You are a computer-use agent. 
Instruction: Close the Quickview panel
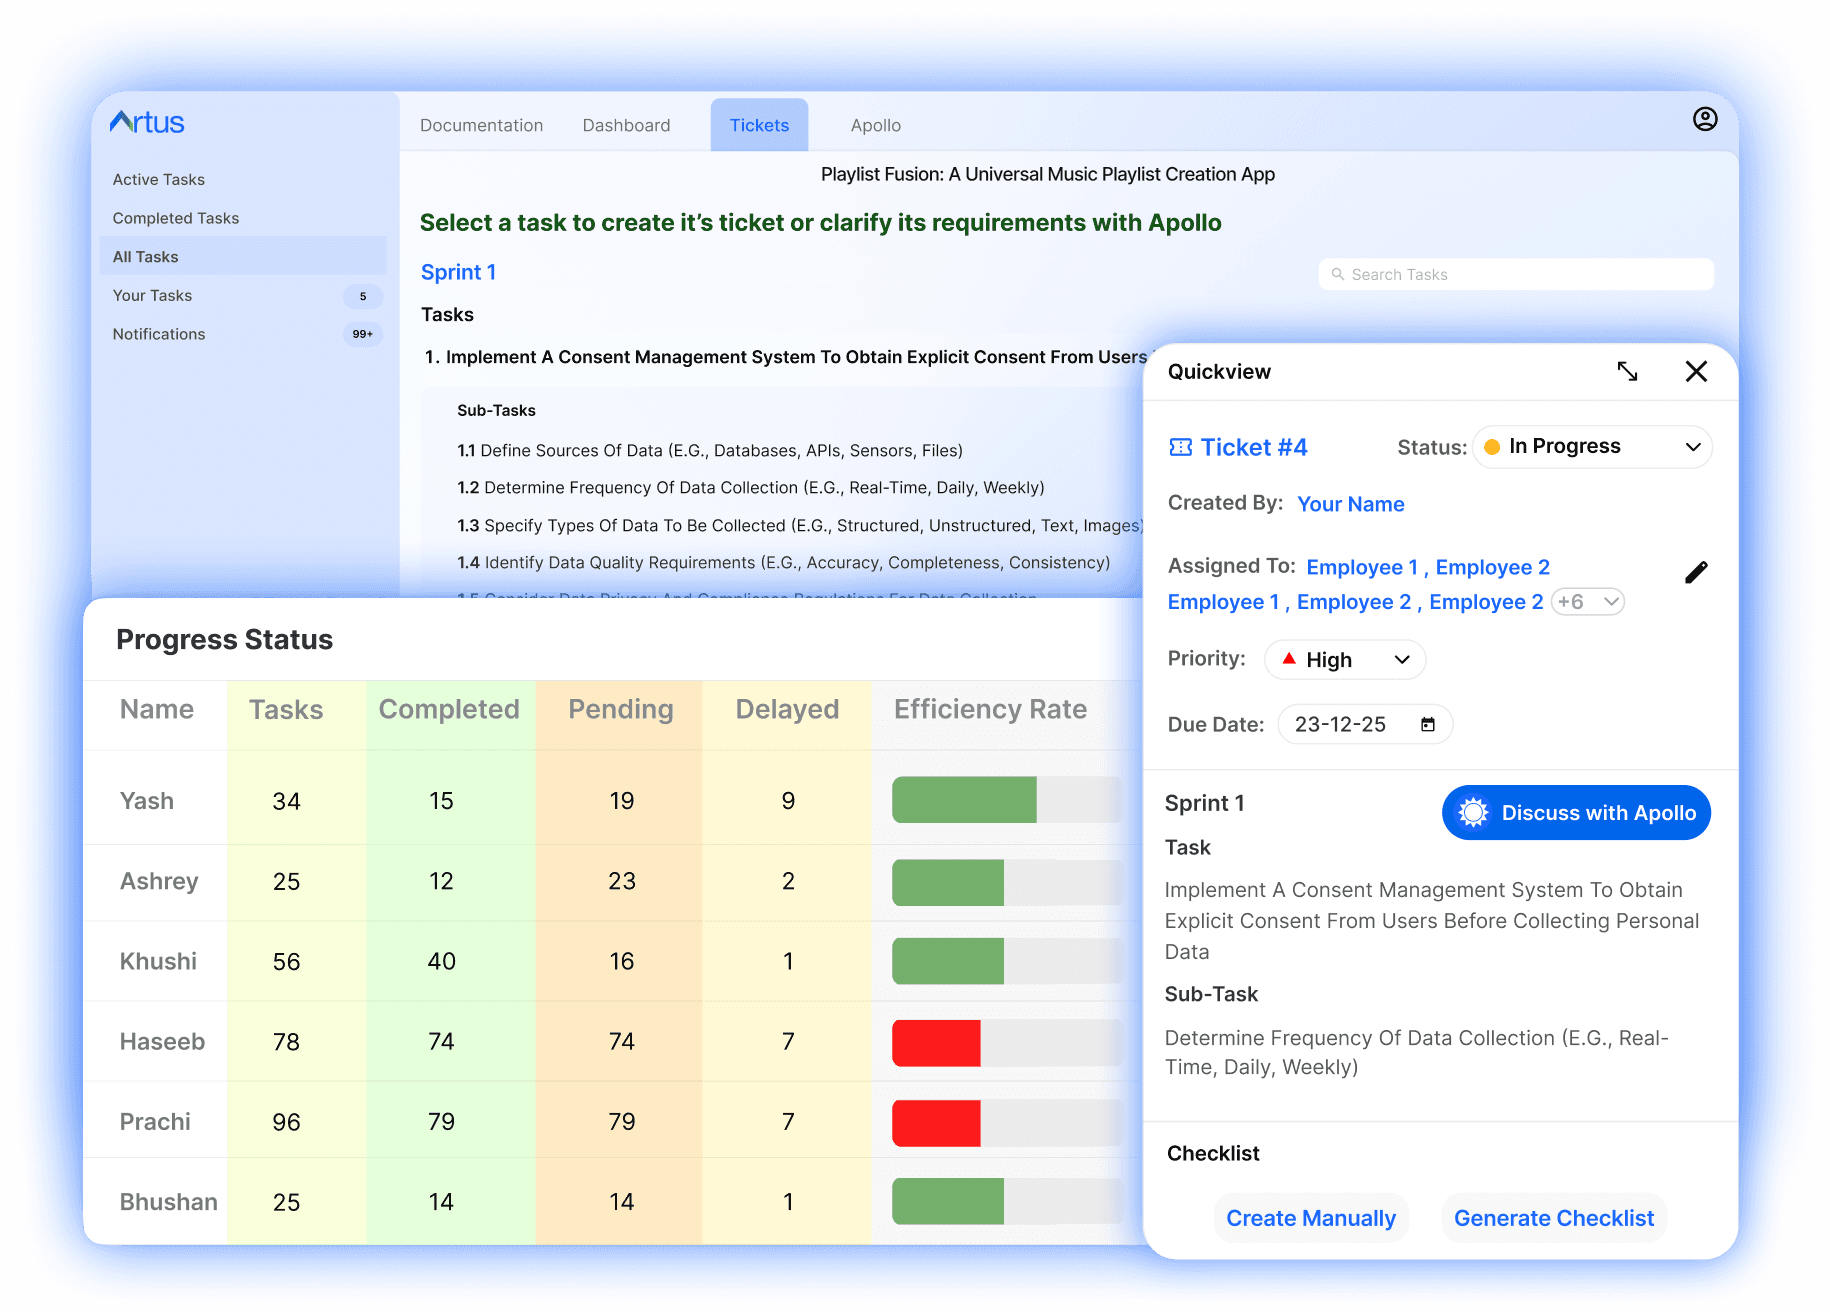click(x=1696, y=371)
